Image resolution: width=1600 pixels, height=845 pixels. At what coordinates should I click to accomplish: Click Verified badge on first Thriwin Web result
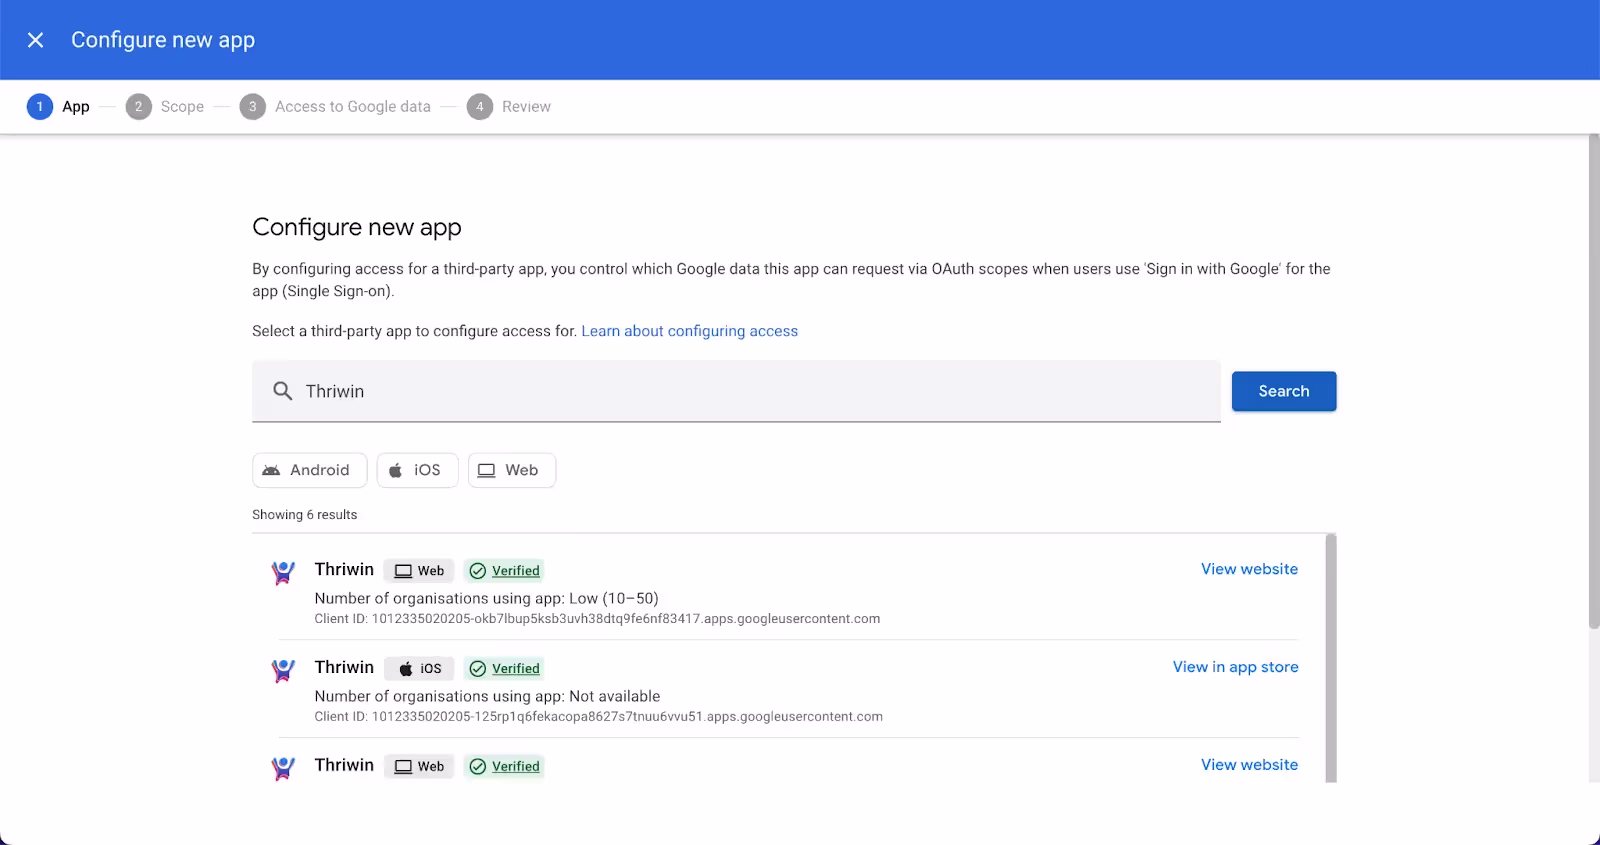point(504,571)
